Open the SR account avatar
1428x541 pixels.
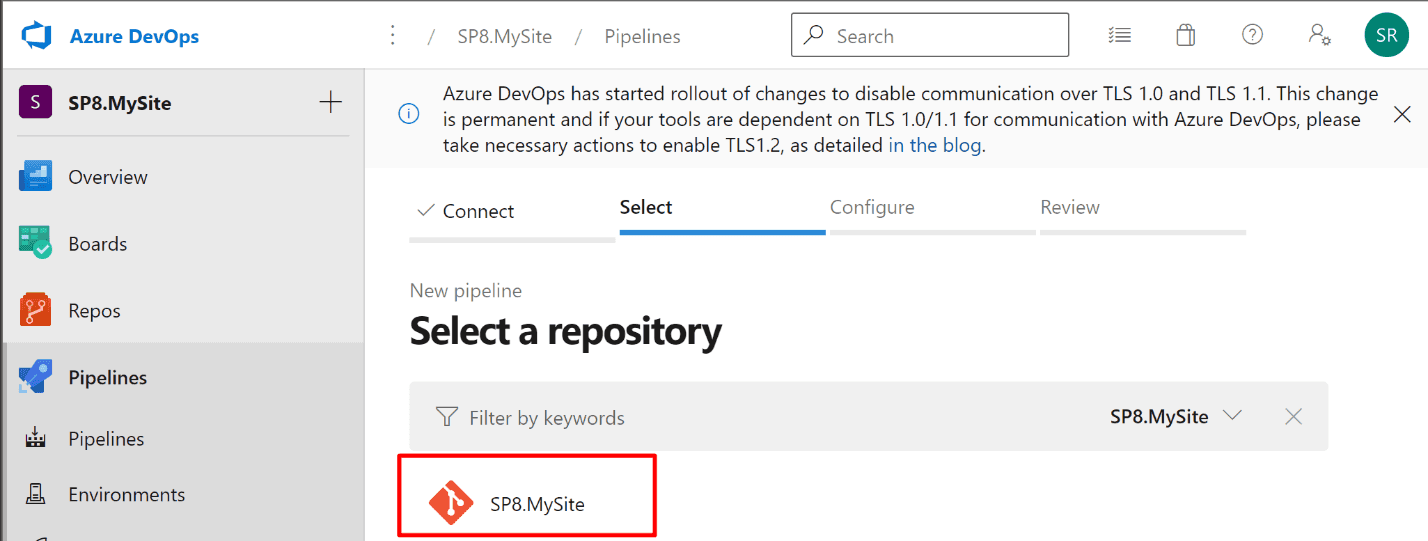pos(1386,35)
